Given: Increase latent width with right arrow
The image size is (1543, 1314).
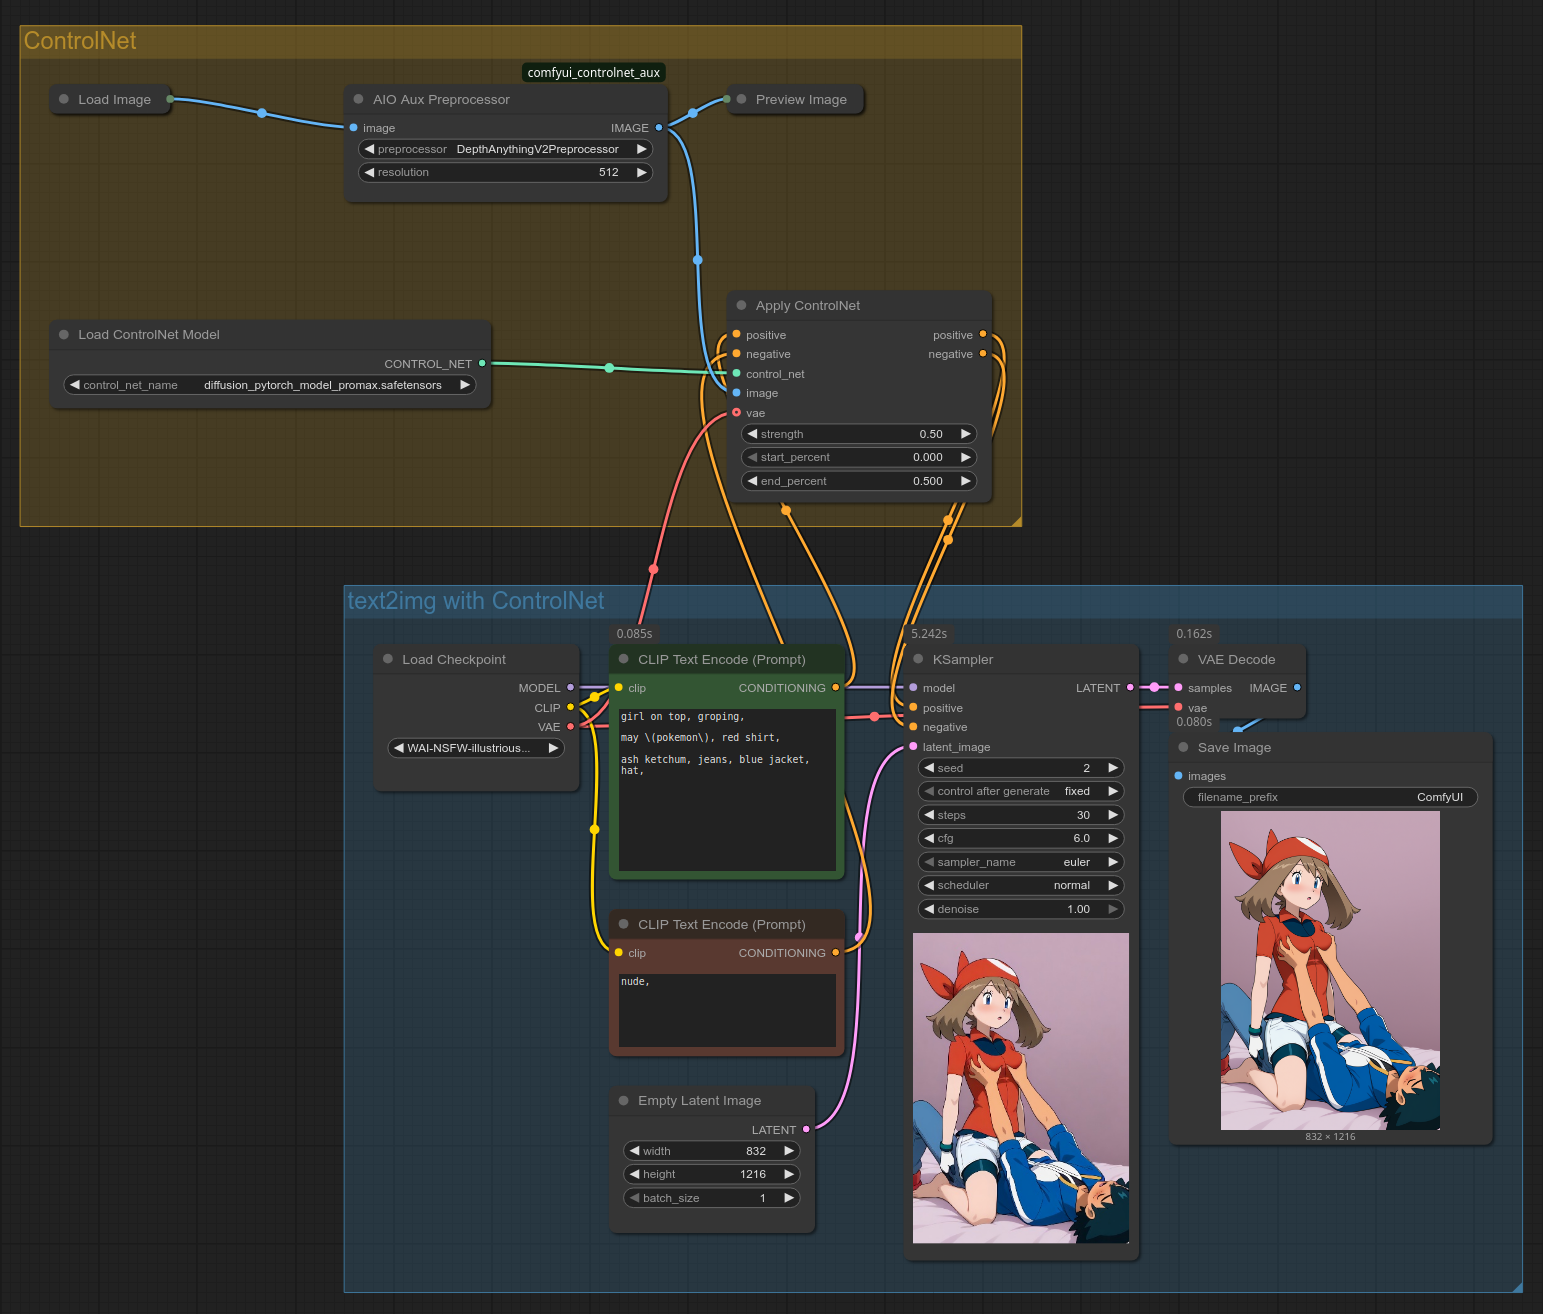Looking at the screenshot, I should tap(789, 1151).
